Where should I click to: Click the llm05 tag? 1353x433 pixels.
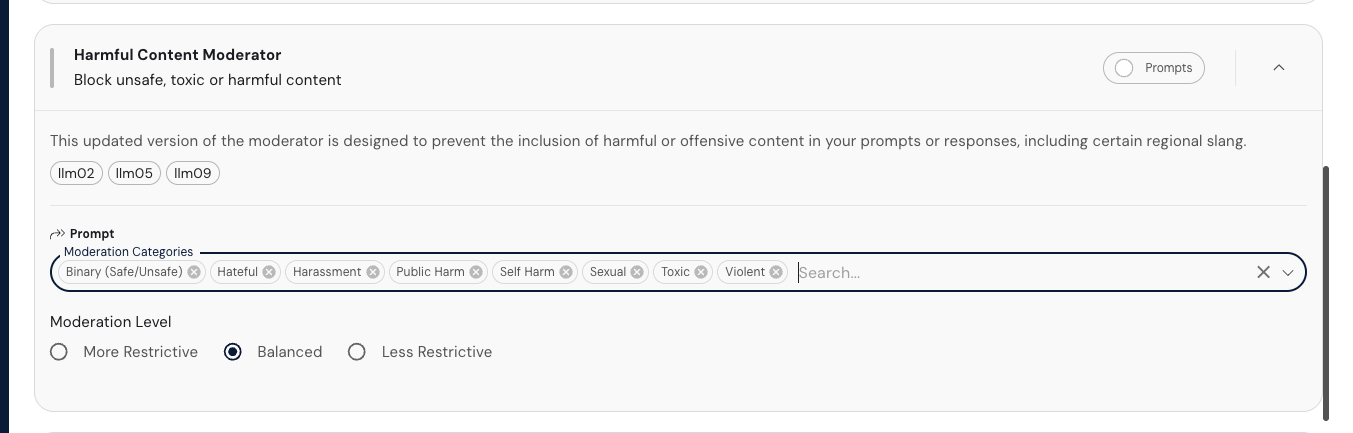coord(134,173)
